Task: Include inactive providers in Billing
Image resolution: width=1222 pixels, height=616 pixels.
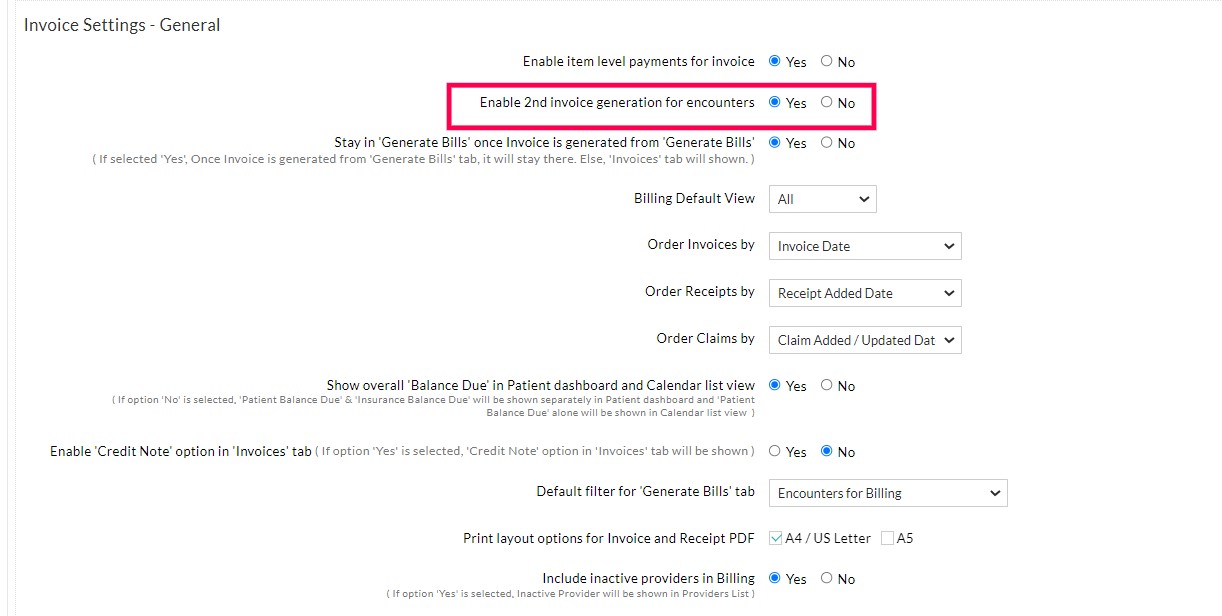Action: click(x=773, y=578)
